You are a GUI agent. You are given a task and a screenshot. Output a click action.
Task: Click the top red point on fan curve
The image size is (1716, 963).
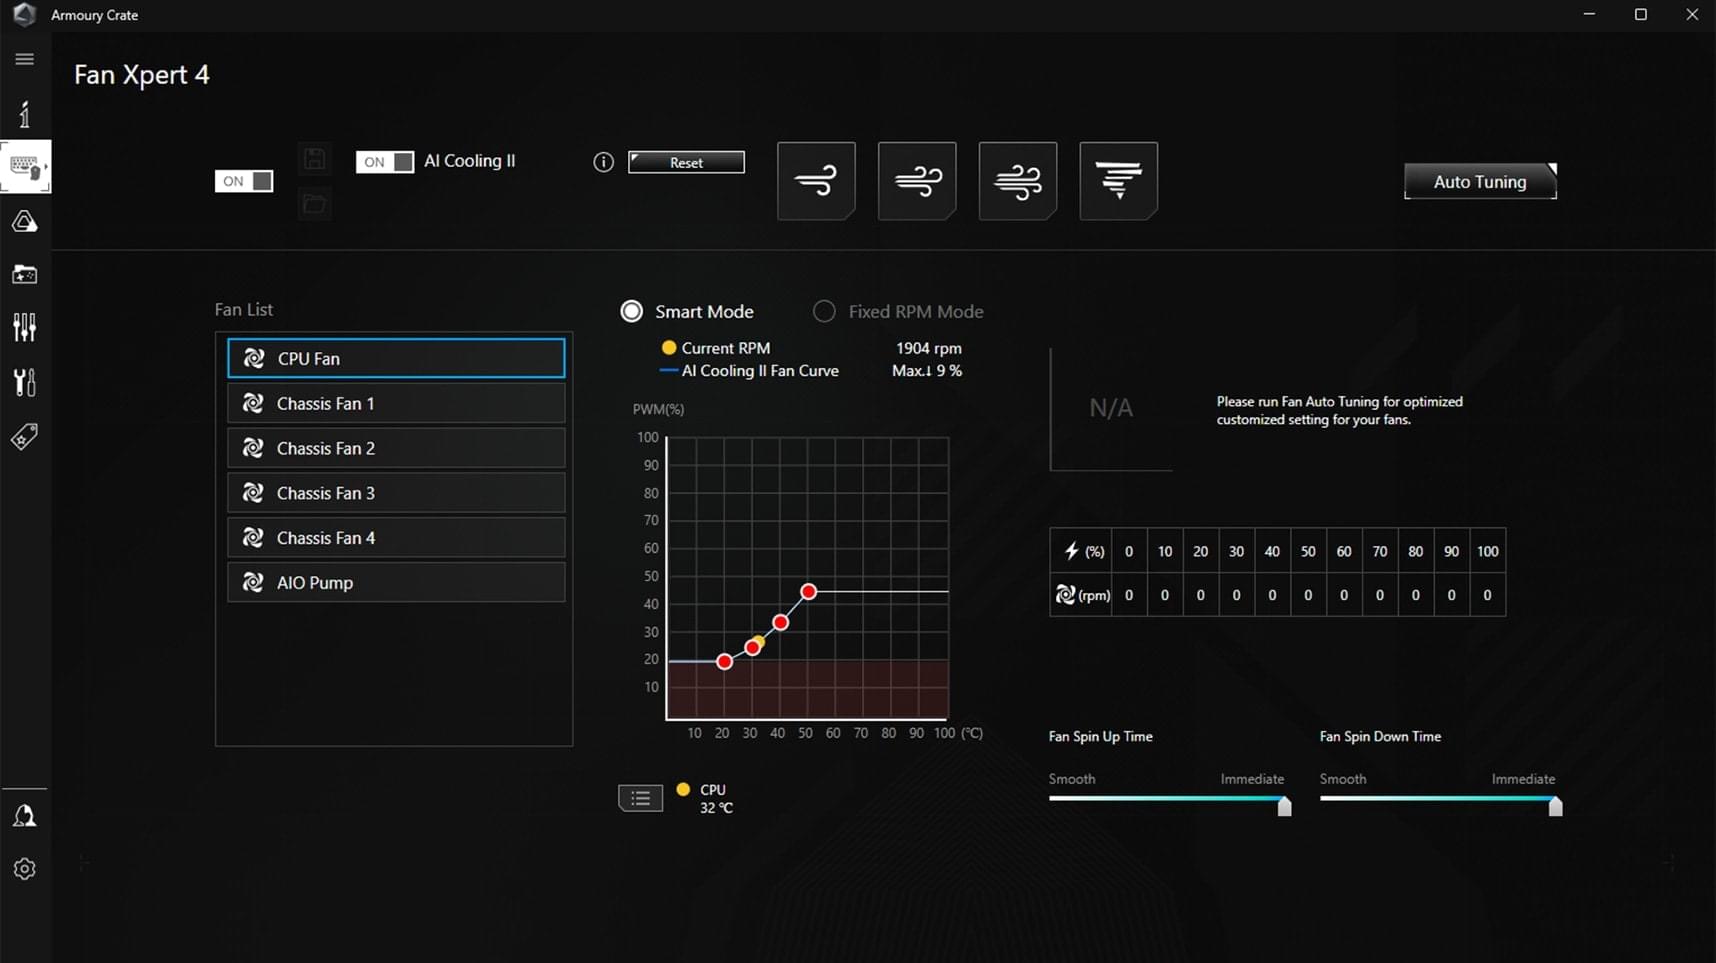[x=808, y=592]
